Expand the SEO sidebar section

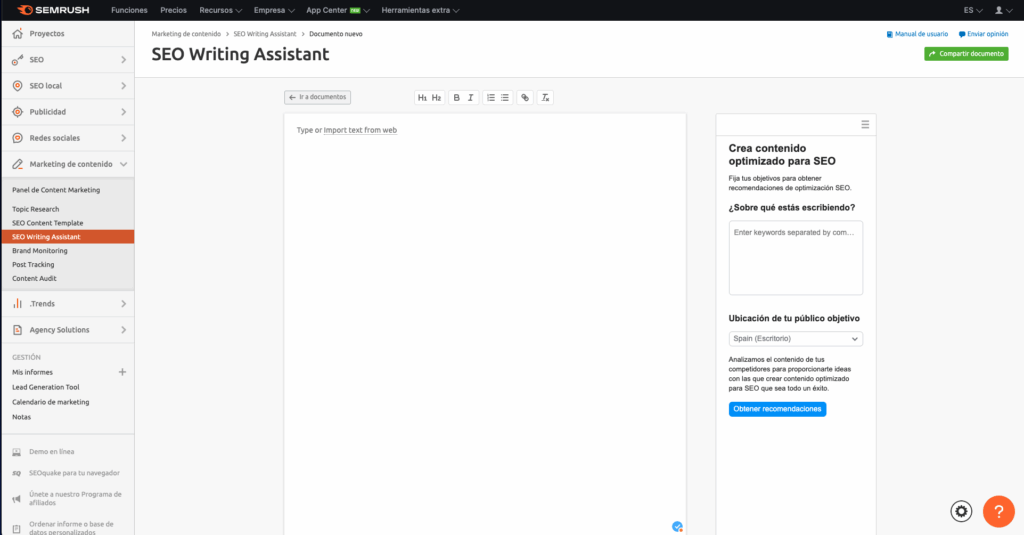point(123,59)
